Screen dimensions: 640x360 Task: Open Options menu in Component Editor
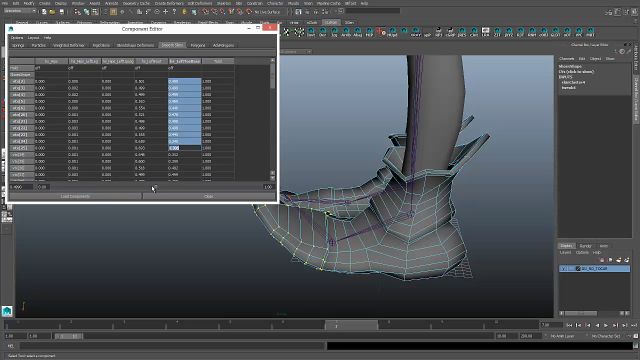pos(17,38)
